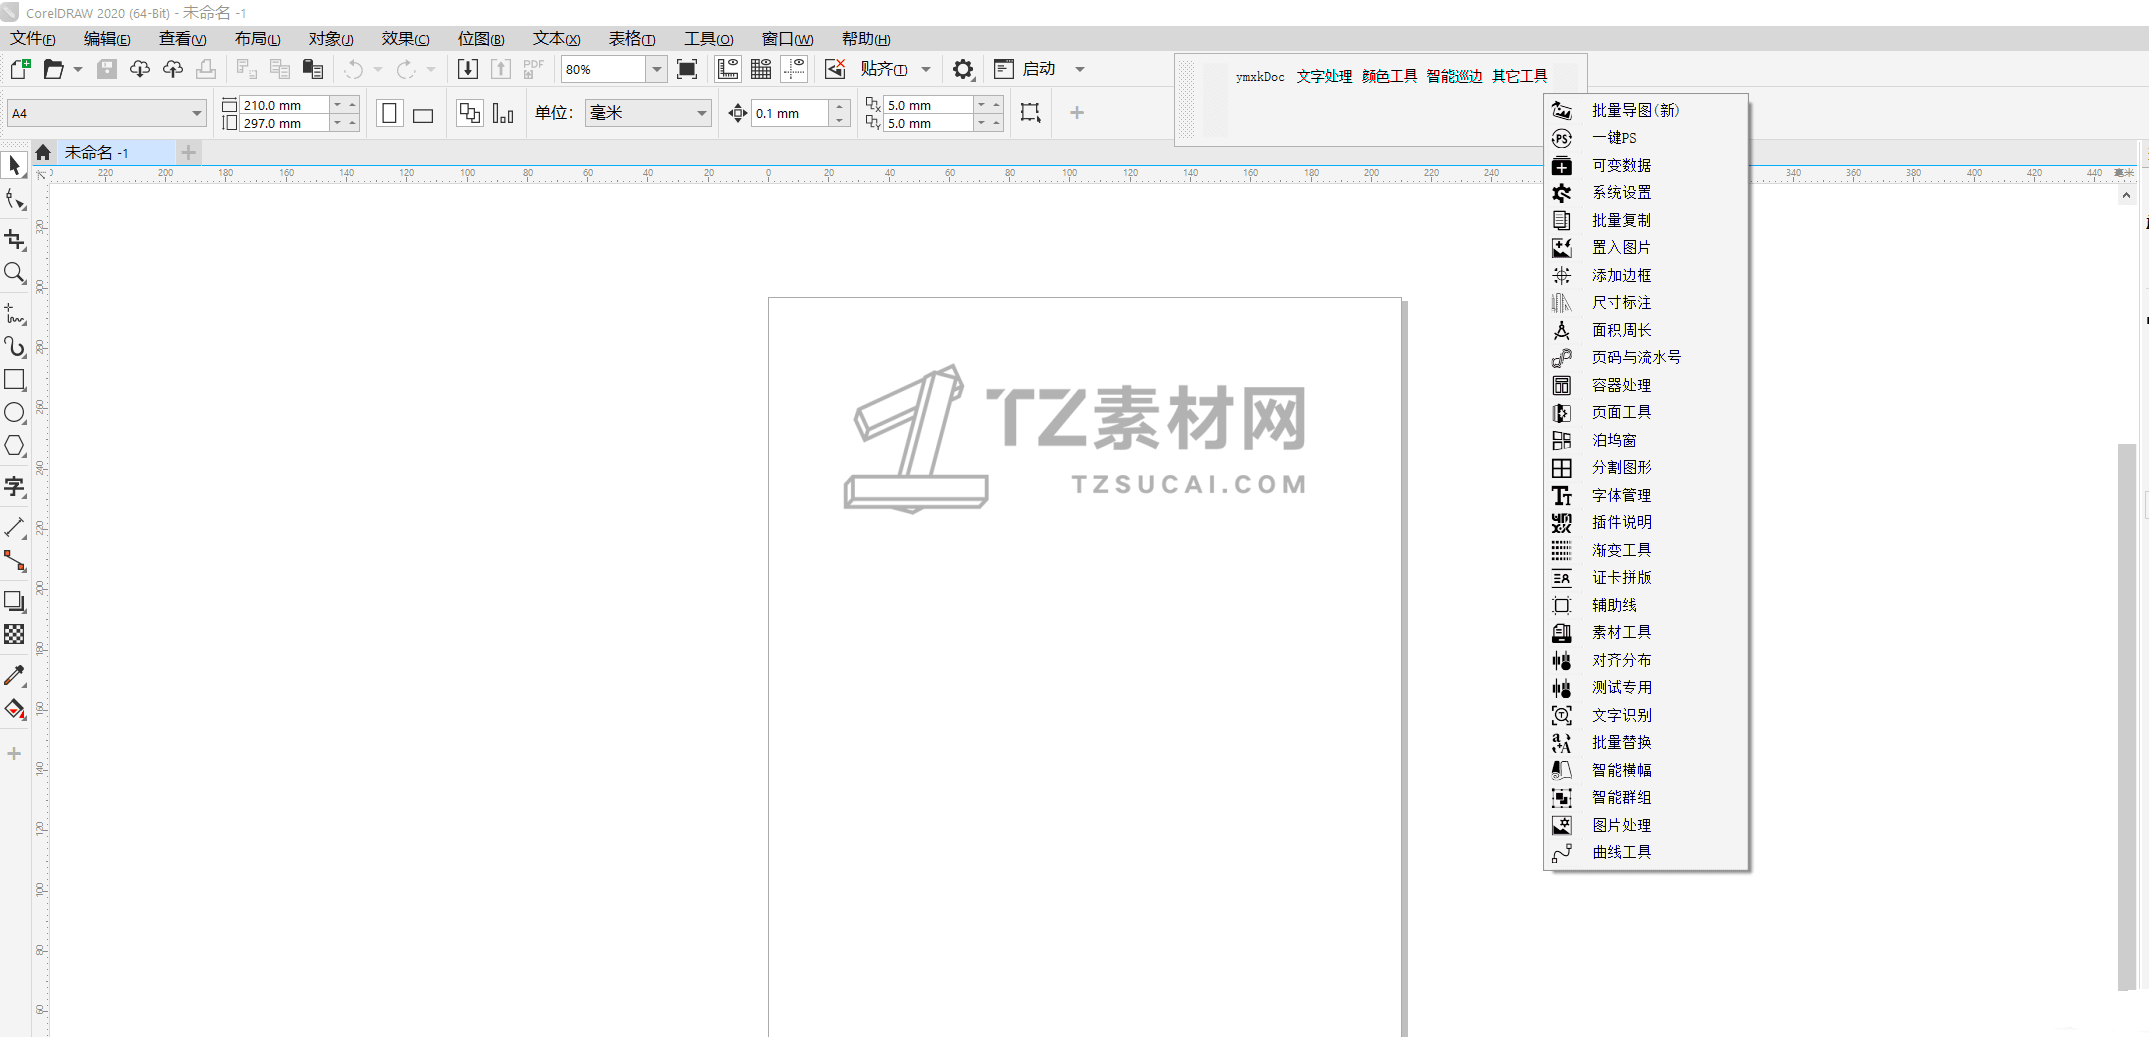Select the Pick tool arrow
This screenshot has height=1037, width=2149.
coord(14,165)
